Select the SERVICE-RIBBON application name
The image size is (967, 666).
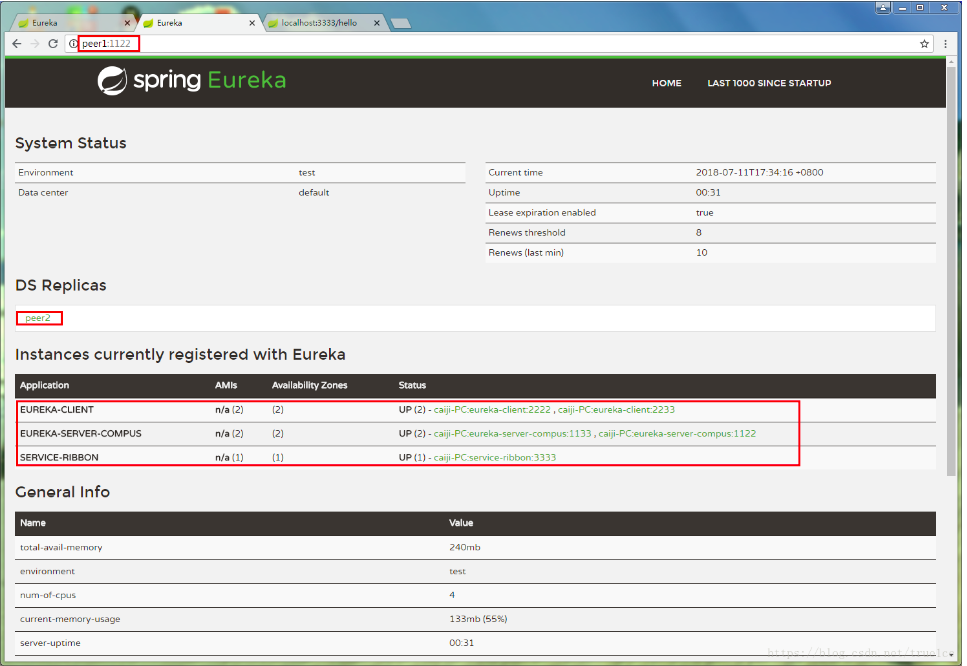59,458
